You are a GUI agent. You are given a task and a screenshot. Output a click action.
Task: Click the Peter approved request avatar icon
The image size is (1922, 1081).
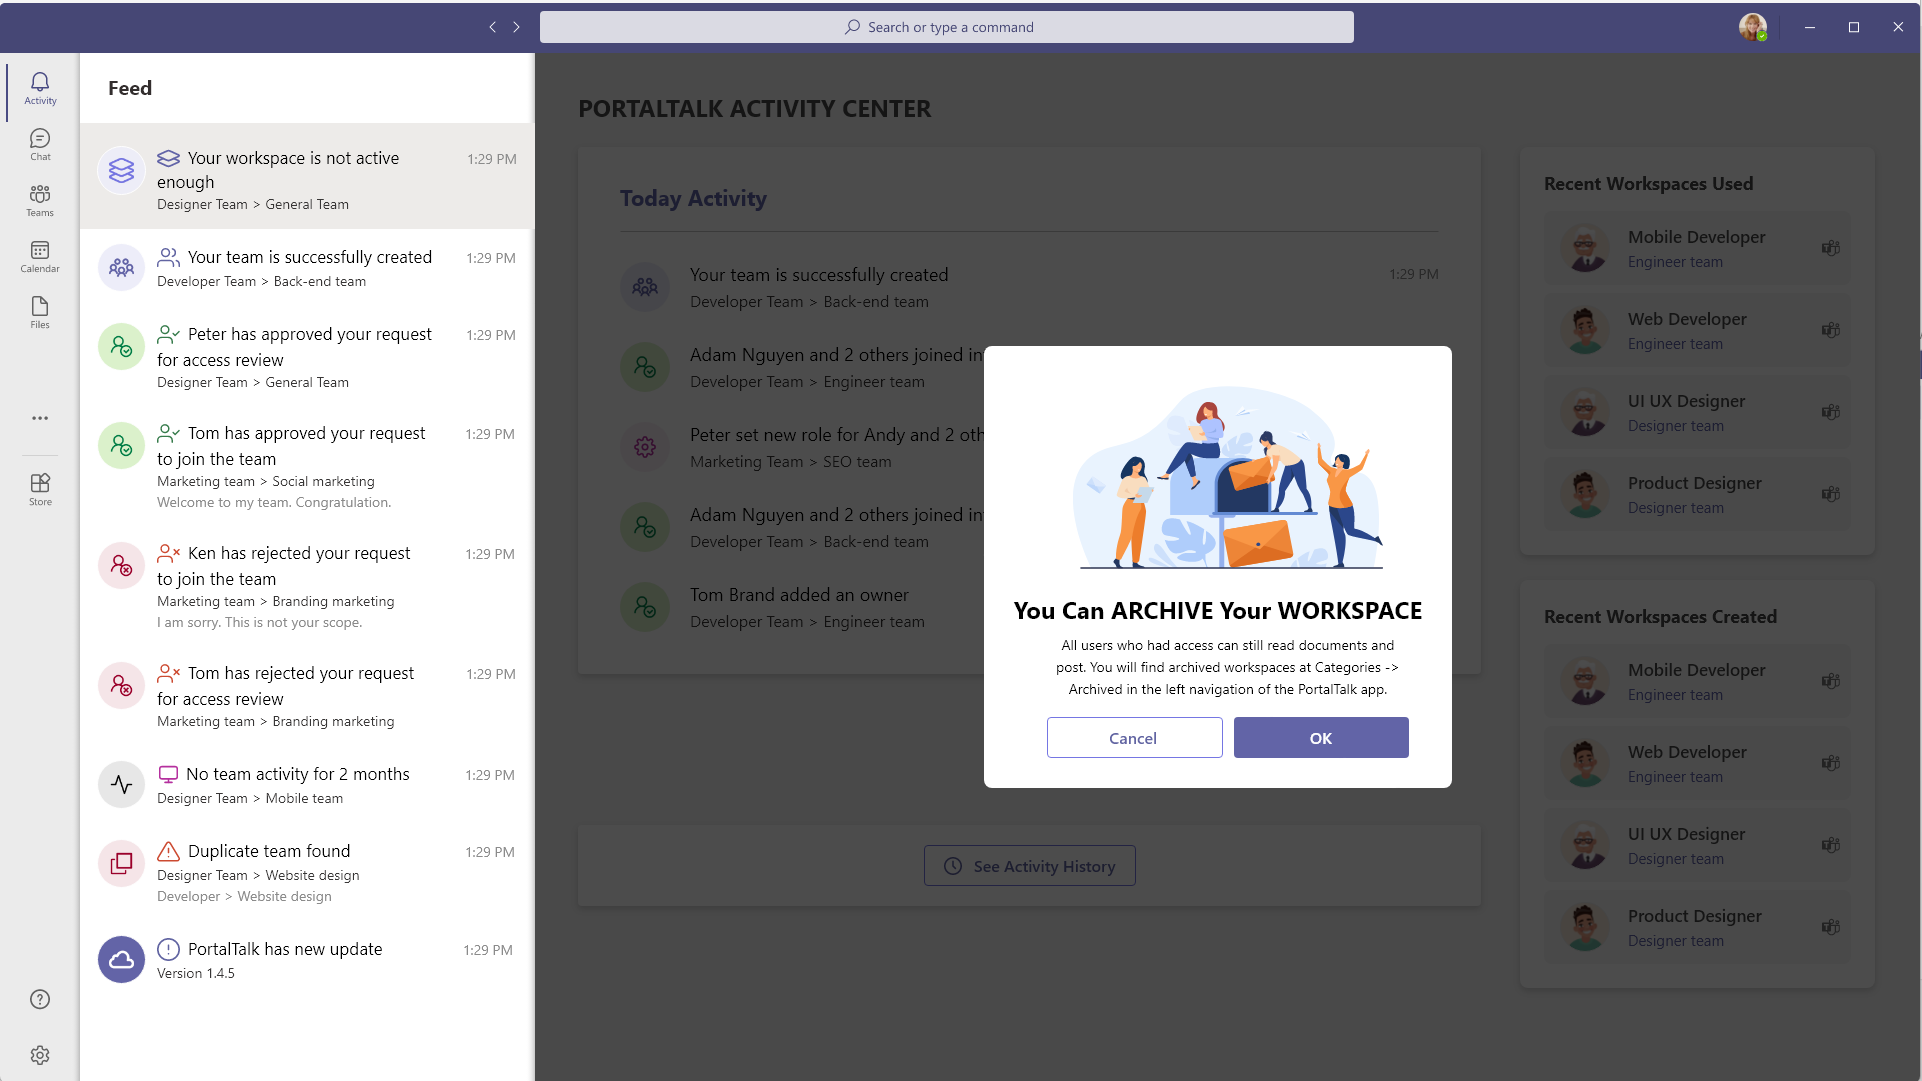click(x=121, y=346)
